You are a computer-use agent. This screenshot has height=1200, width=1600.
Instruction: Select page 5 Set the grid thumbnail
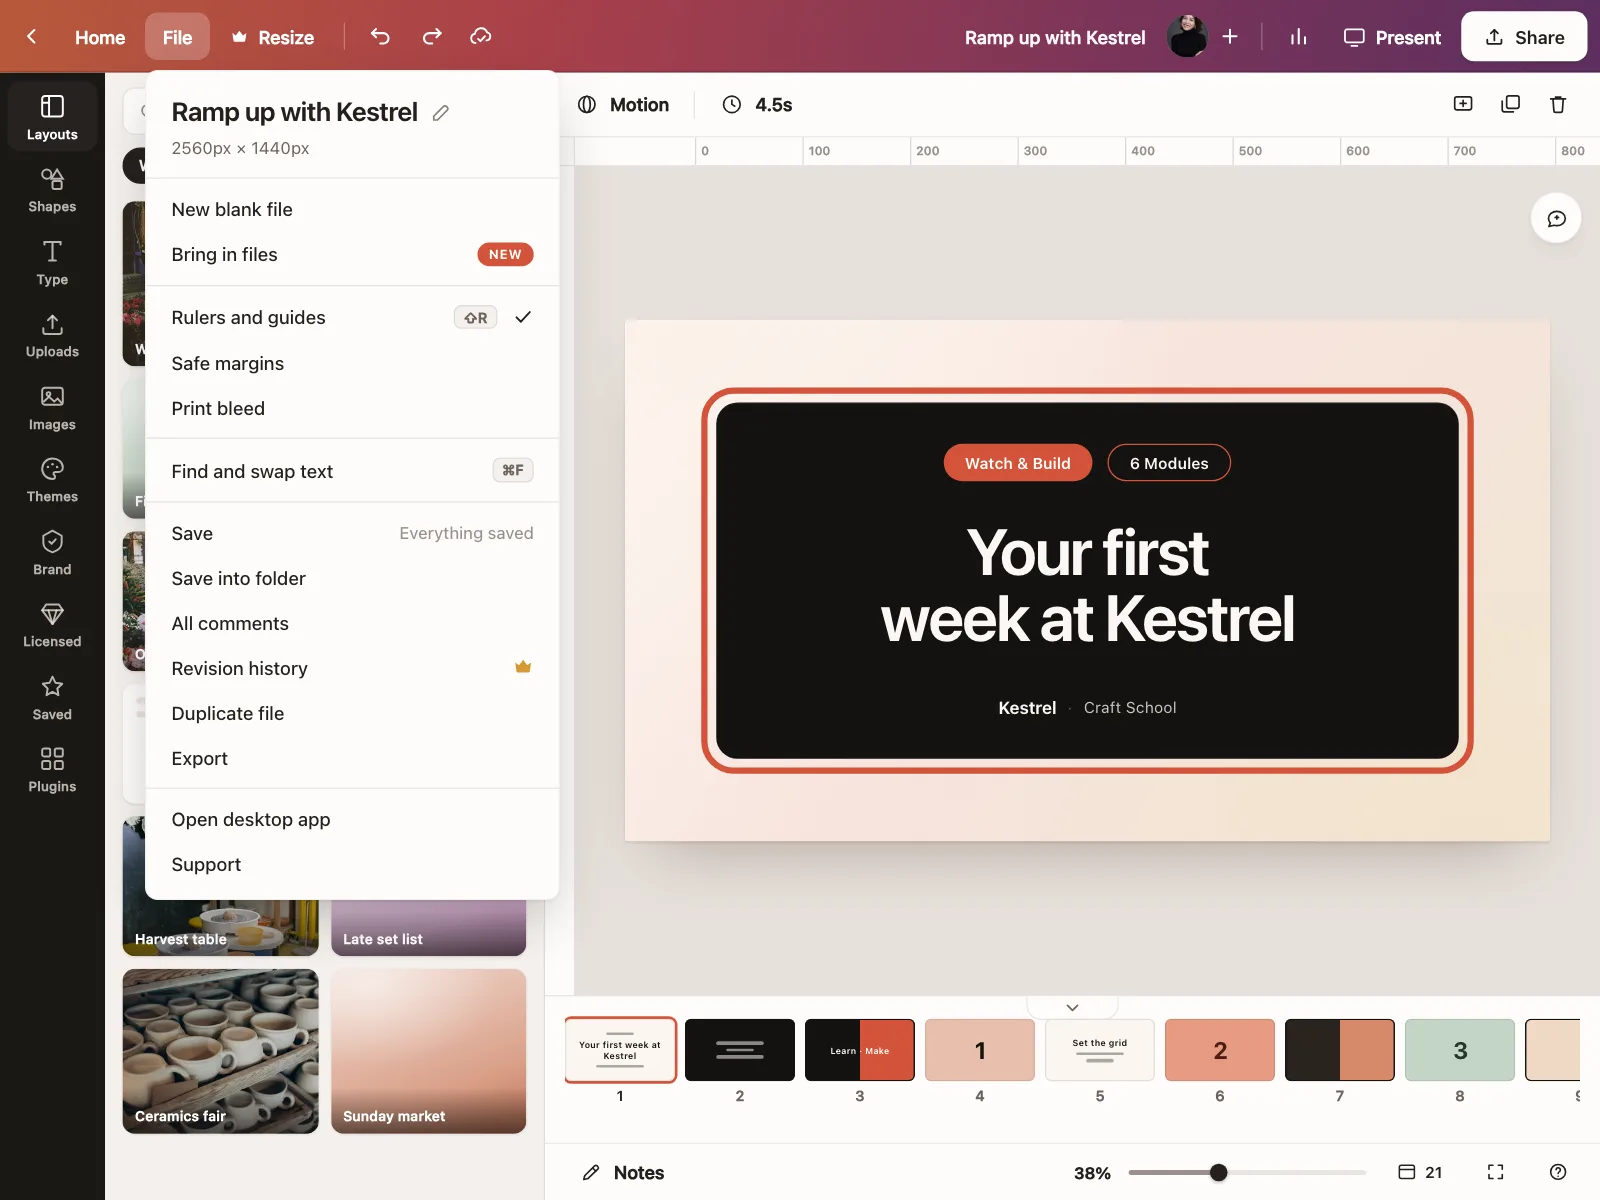tap(1100, 1050)
